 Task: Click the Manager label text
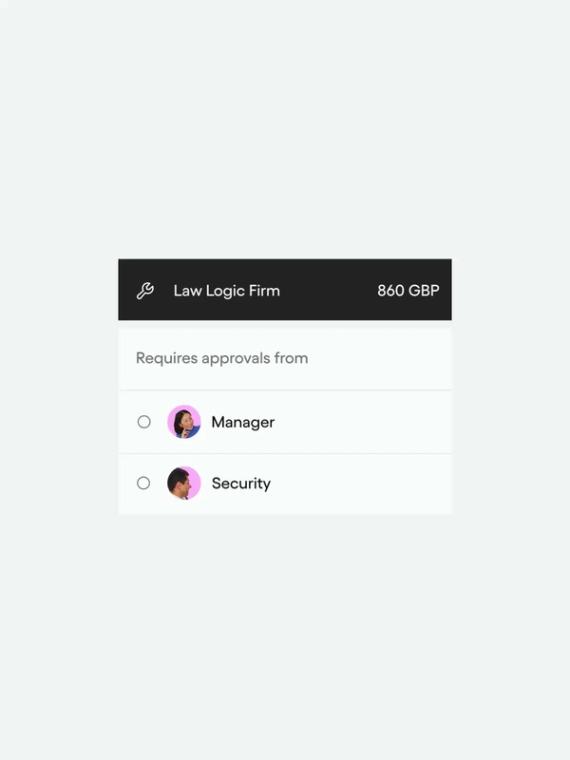pos(243,422)
